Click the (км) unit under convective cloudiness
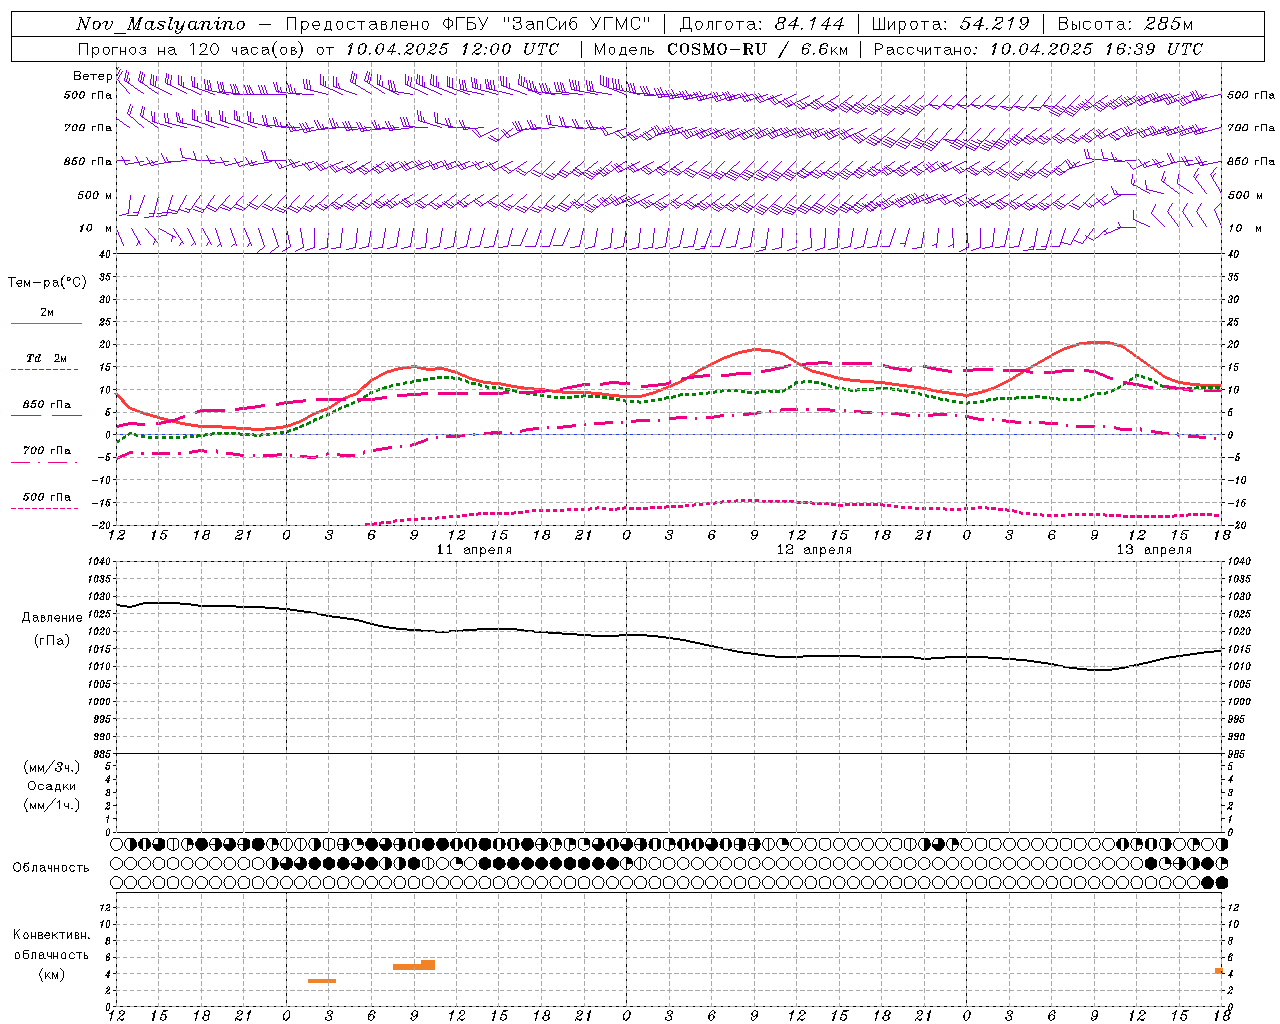This screenshot has height=1024, width=1280. click(x=51, y=974)
